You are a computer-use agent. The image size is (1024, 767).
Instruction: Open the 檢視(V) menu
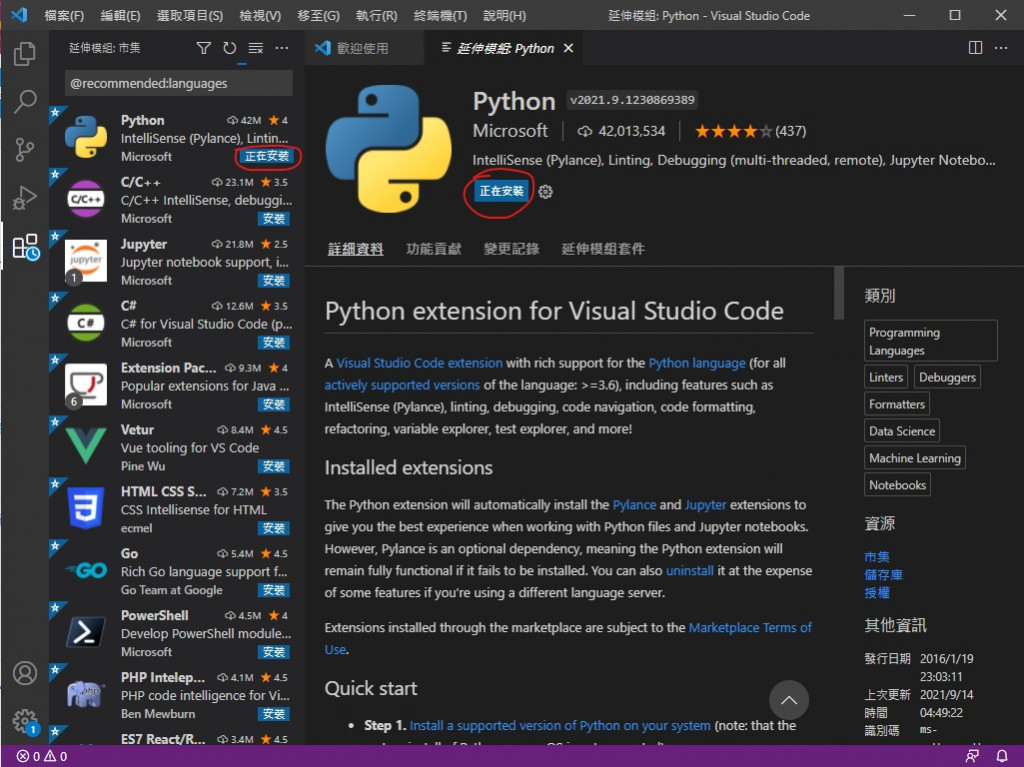pos(260,15)
